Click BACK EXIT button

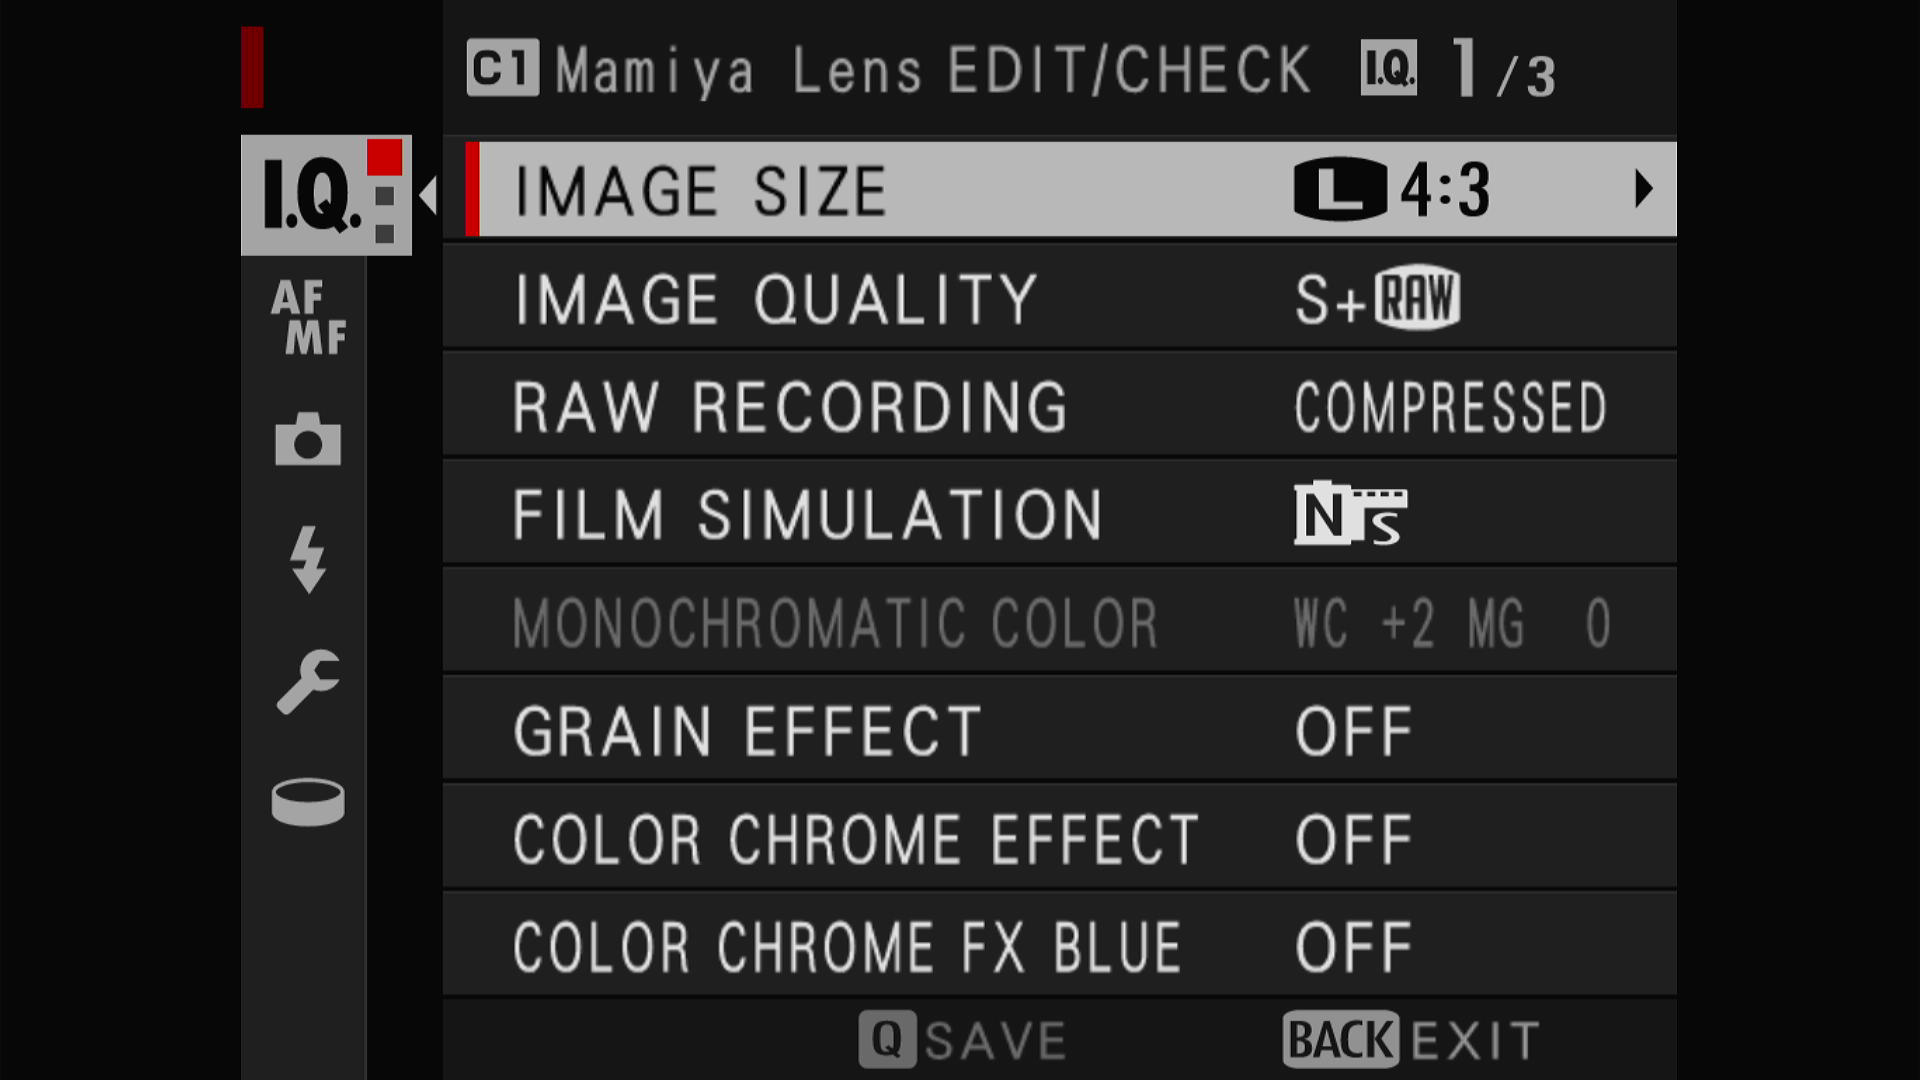(x=1412, y=1040)
